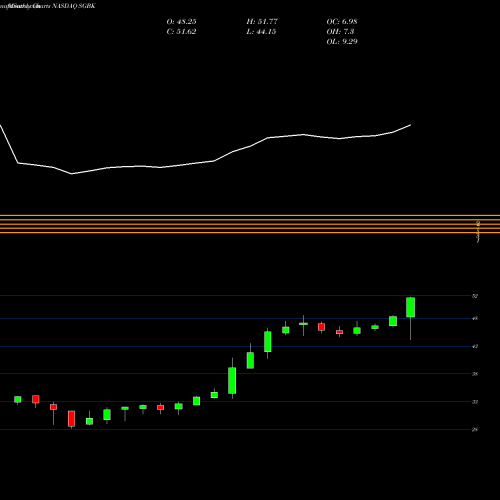
Task: Click the lowest red candle near 28
Action: point(71,419)
